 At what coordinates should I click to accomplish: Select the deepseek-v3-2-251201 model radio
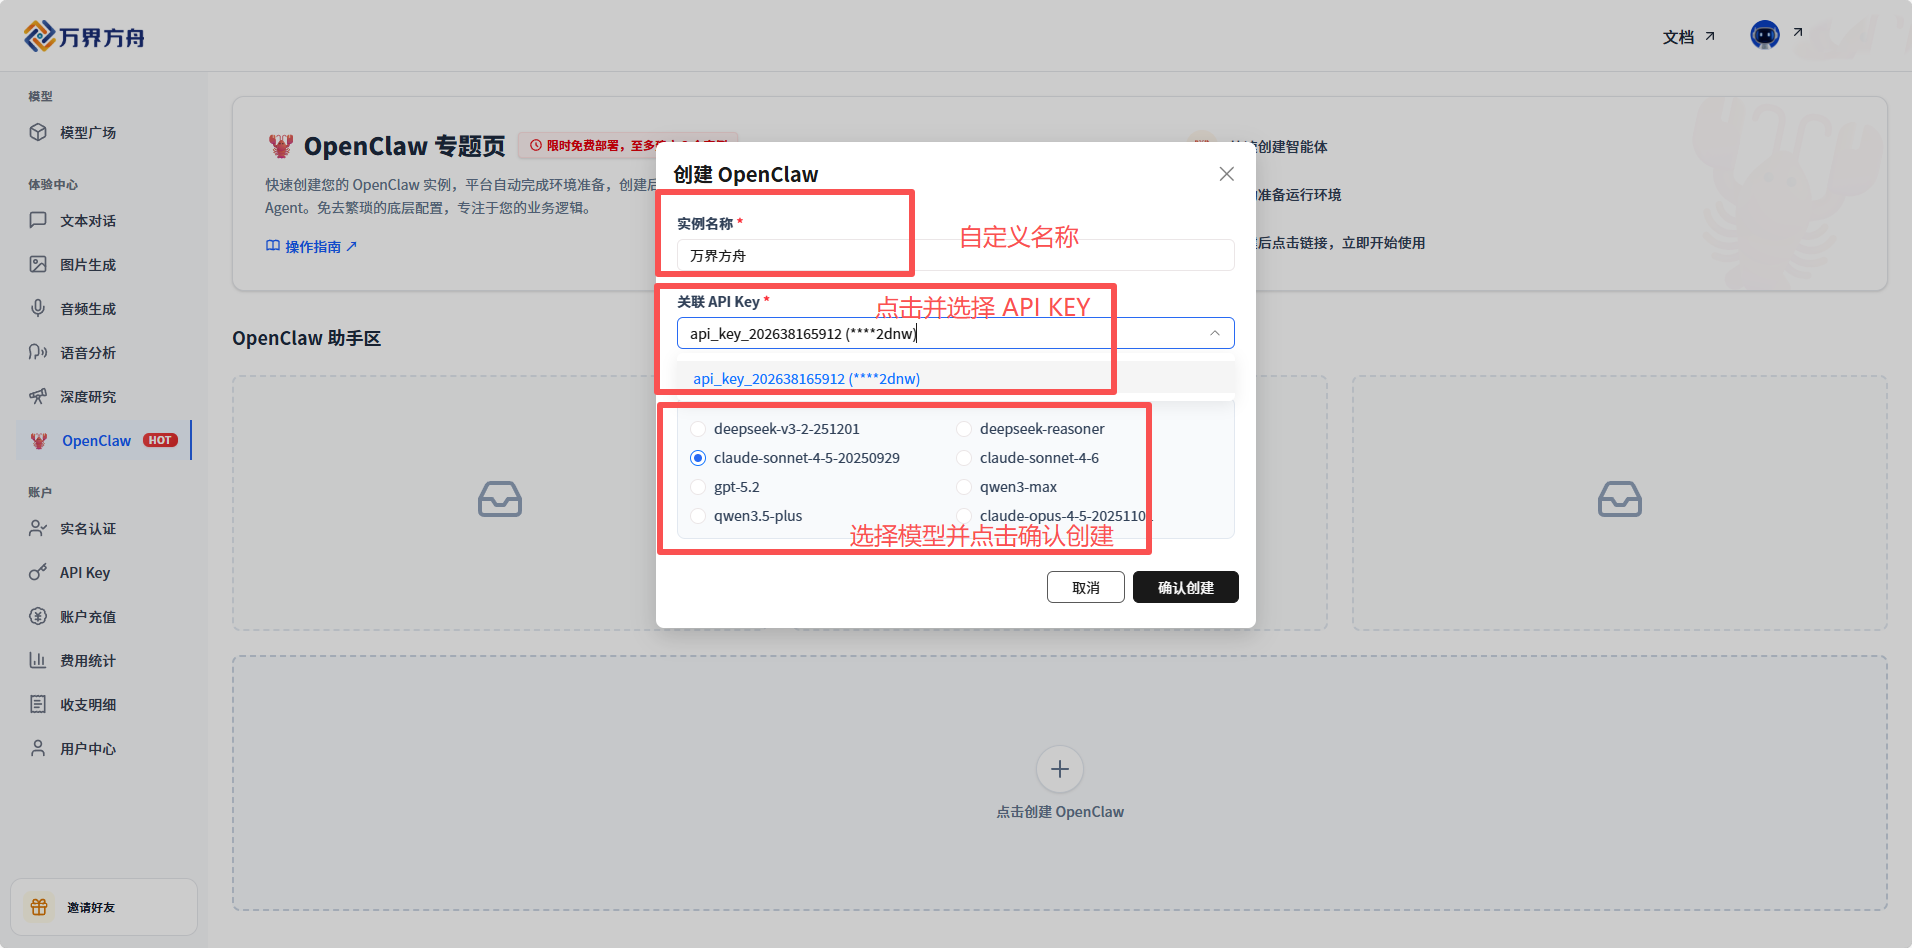pyautogui.click(x=698, y=429)
